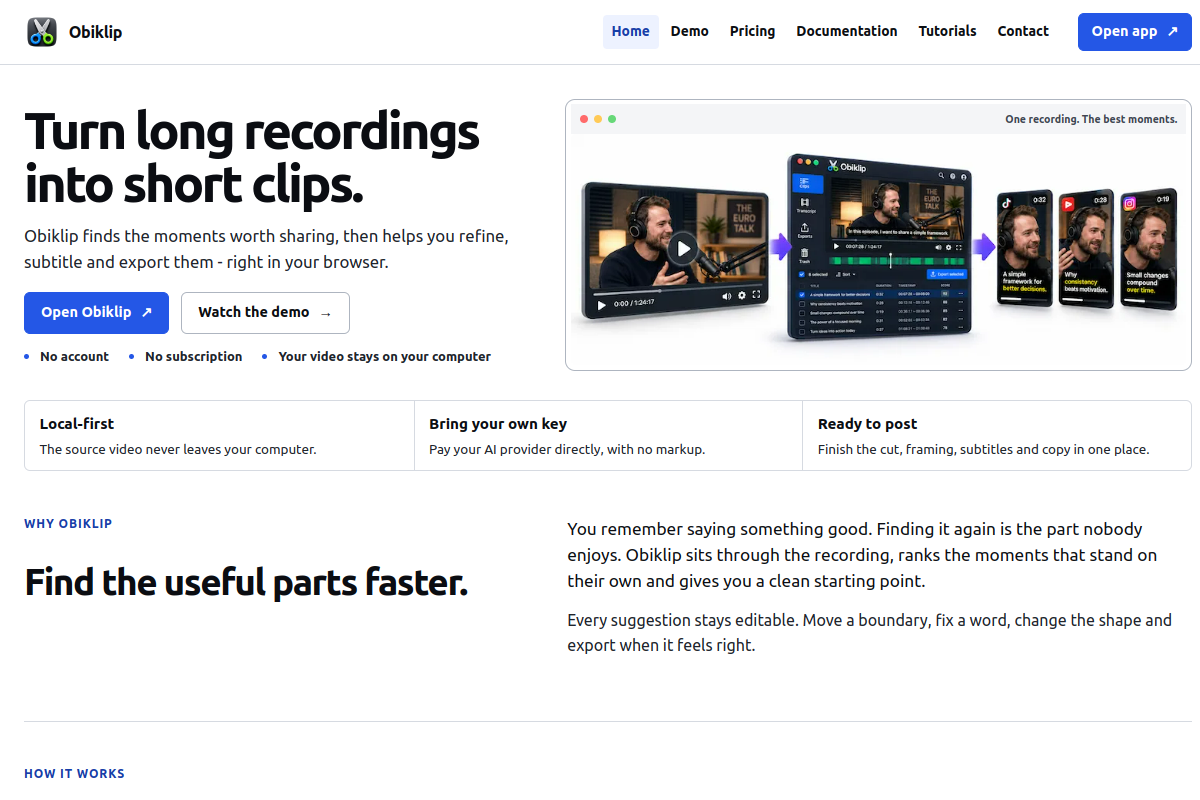This screenshot has width=1200, height=800.
Task: Open the Trash icon in app sidebar
Action: click(x=804, y=256)
